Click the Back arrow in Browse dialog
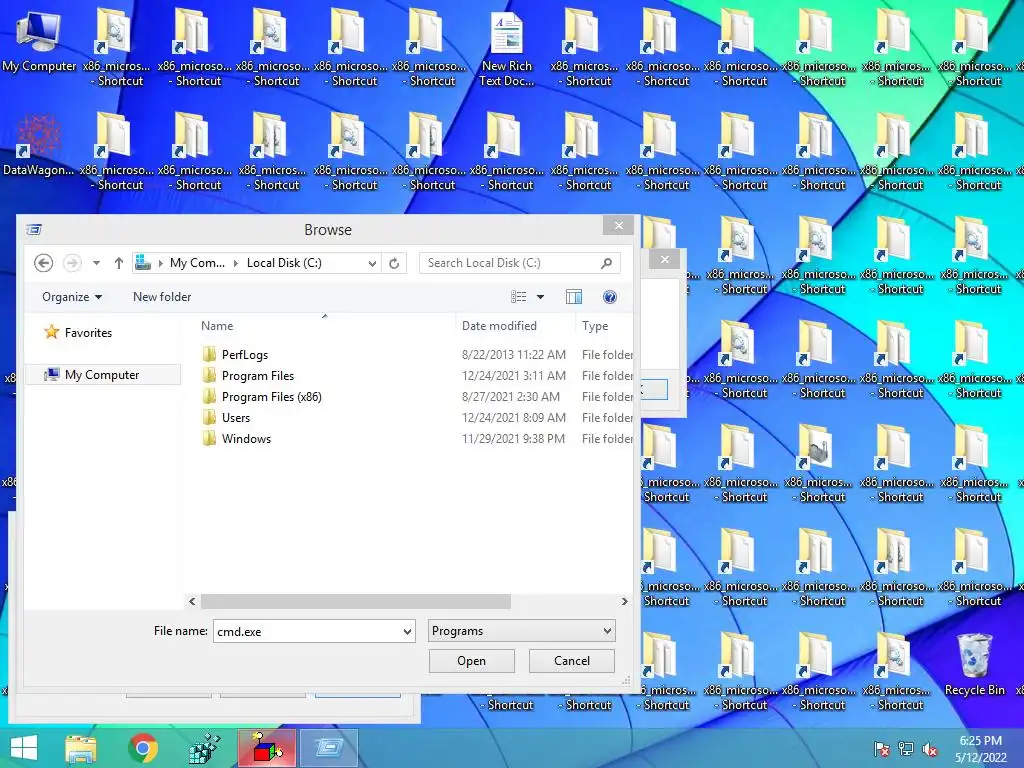Screen dimensions: 1024x768 pos(43,263)
